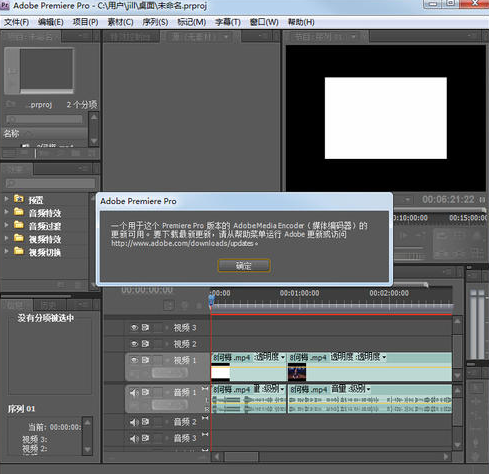The image size is (489, 474).
Task: Click the effects panel search field
Action: (51, 183)
